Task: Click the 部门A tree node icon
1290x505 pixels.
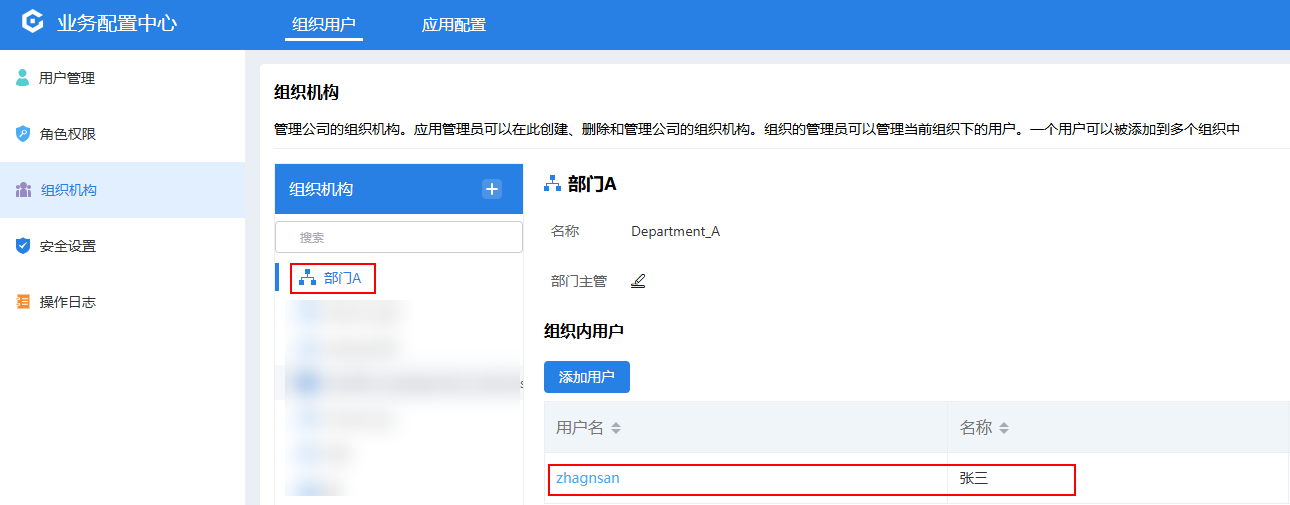Action: pyautogui.click(x=307, y=278)
